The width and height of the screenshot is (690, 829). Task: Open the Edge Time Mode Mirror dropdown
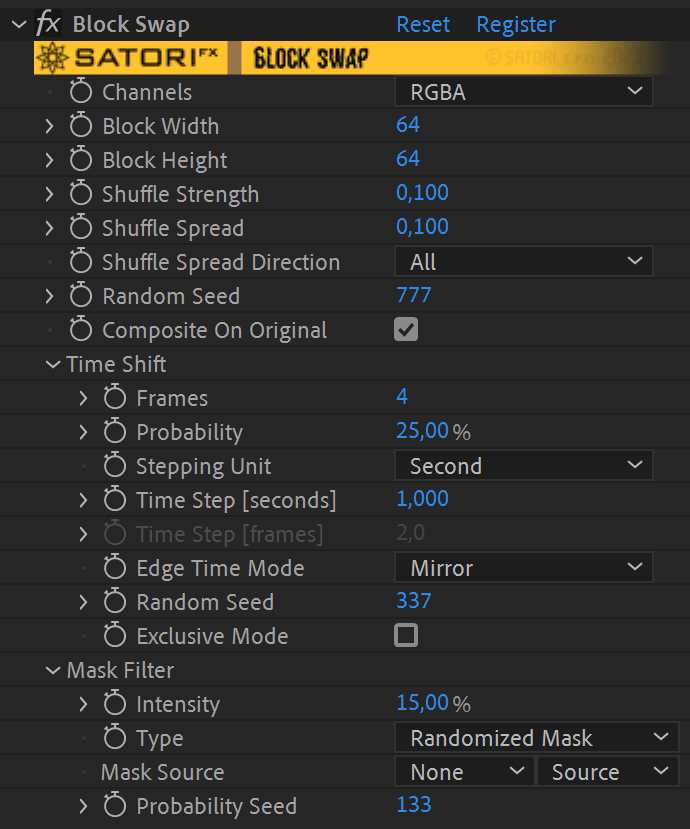[523, 567]
